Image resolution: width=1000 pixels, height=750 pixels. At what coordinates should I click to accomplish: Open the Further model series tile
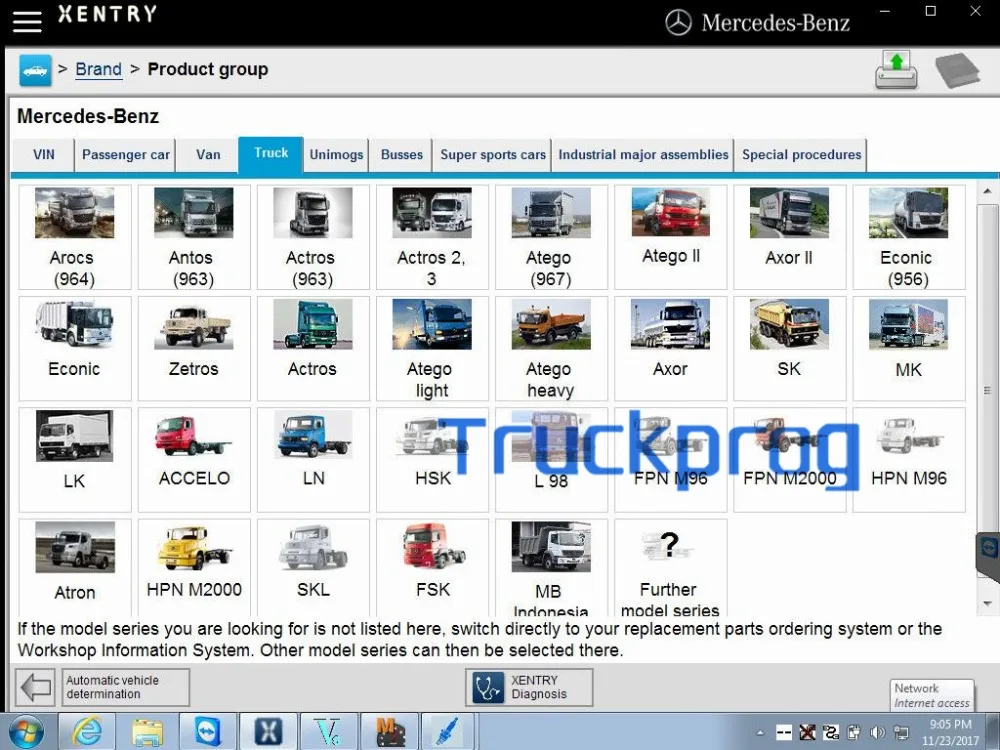point(671,567)
